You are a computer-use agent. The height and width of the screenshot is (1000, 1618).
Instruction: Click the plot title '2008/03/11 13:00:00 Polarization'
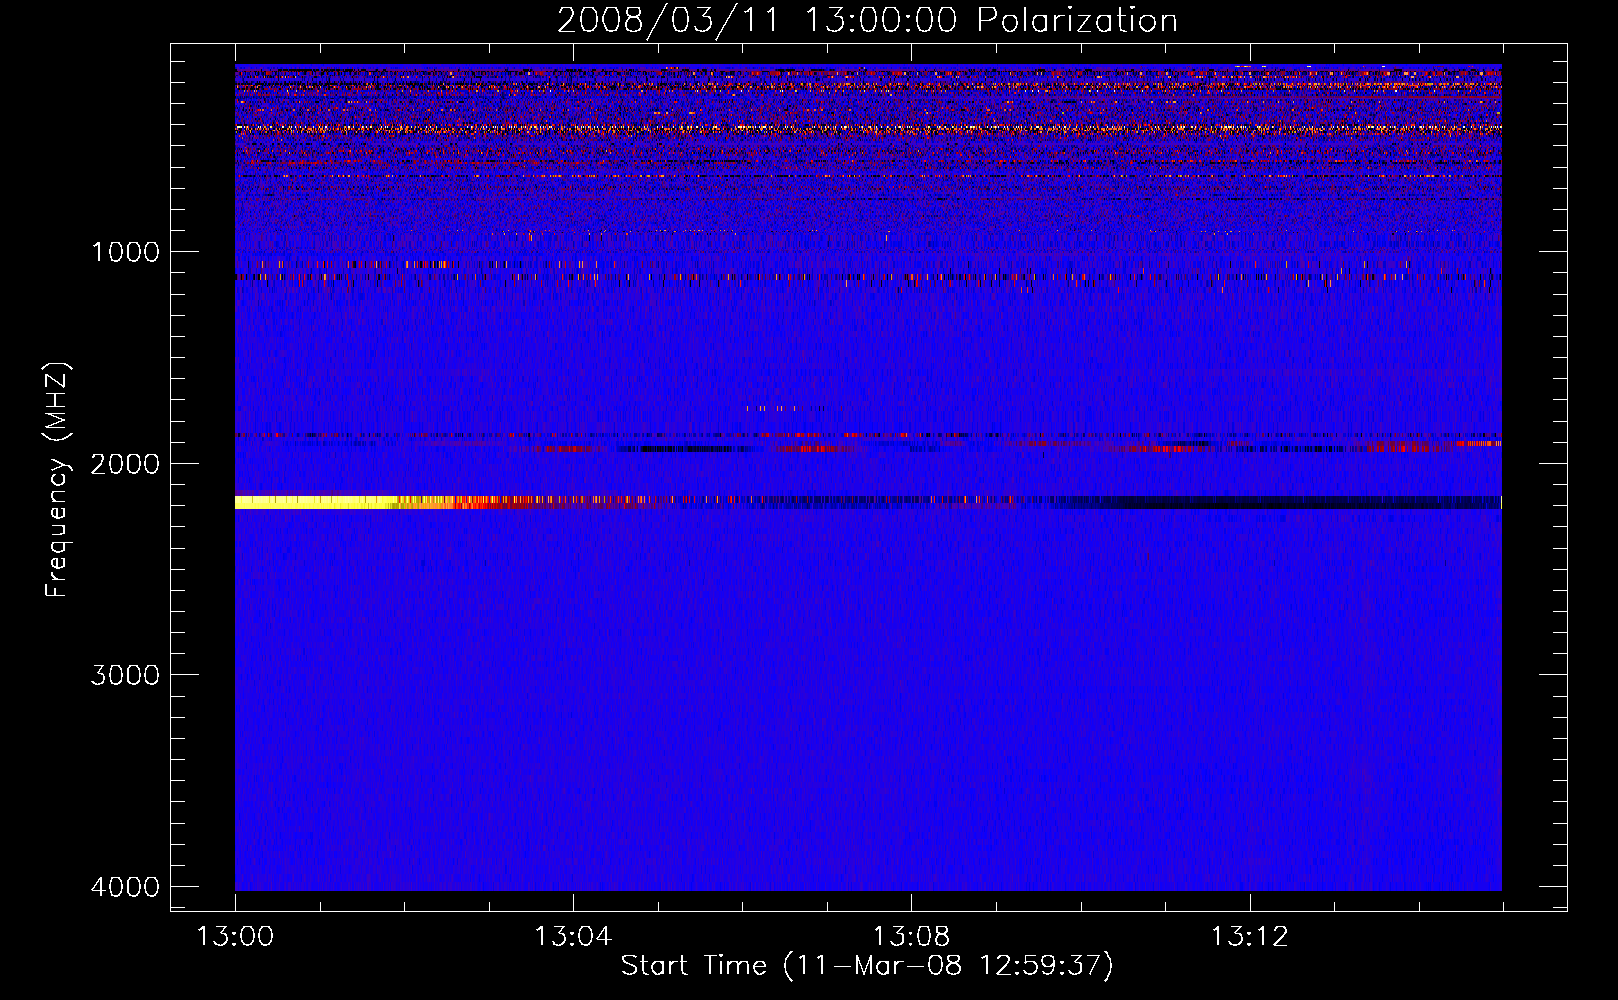tap(867, 20)
